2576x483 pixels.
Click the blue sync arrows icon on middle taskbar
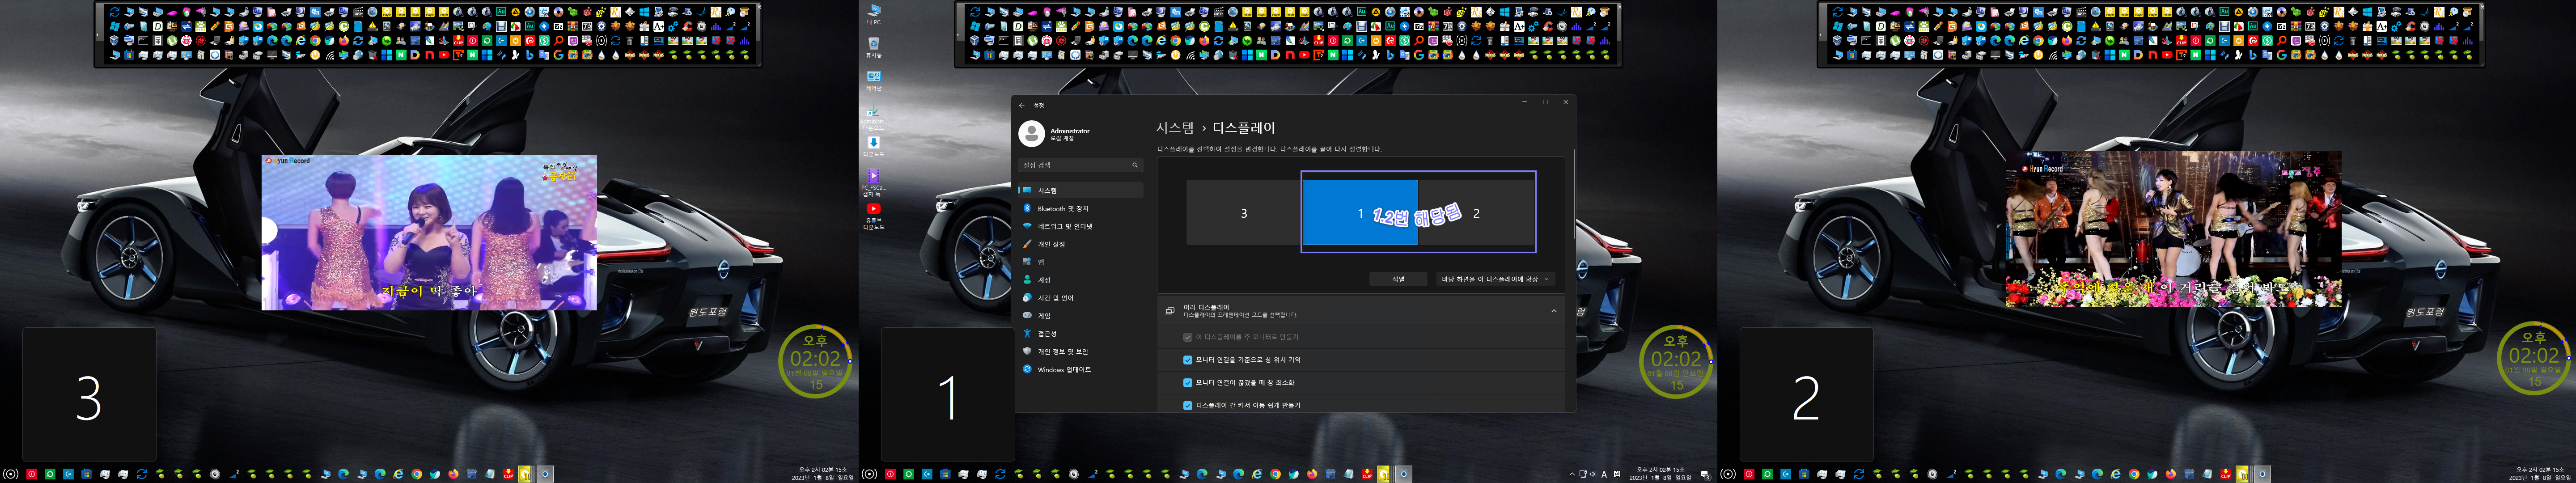1001,474
